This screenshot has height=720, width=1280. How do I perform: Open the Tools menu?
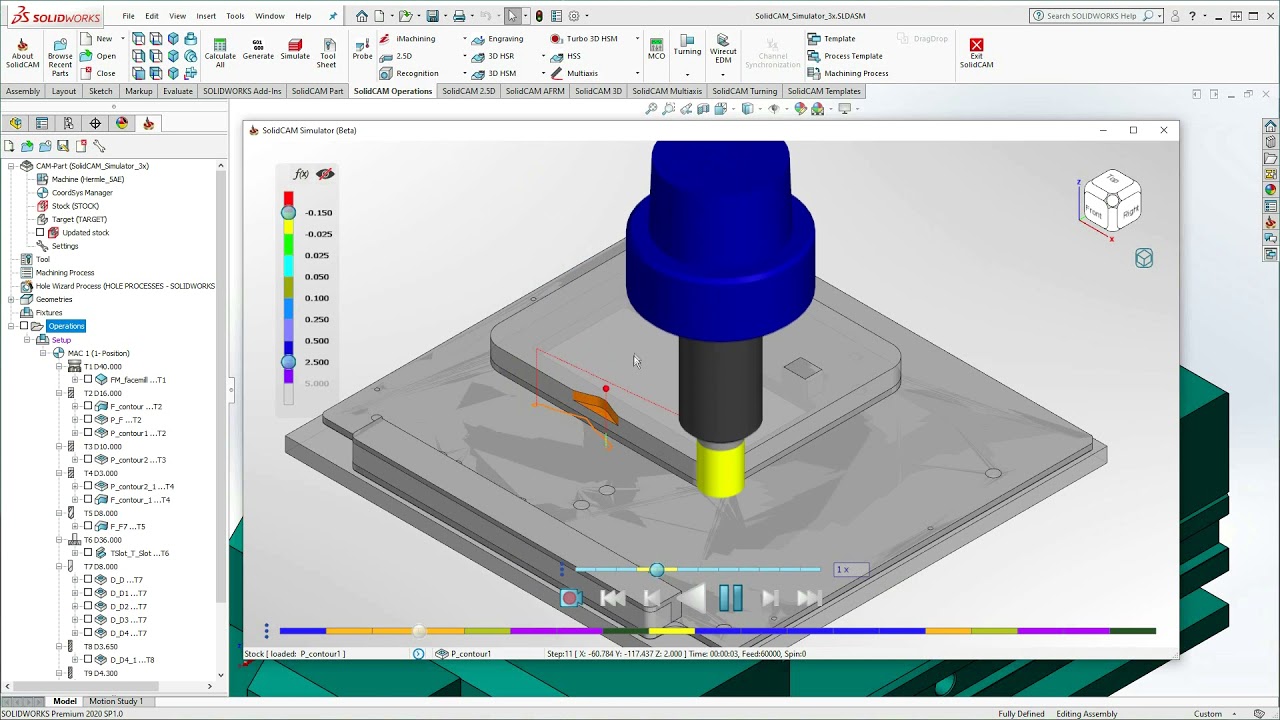click(x=235, y=16)
